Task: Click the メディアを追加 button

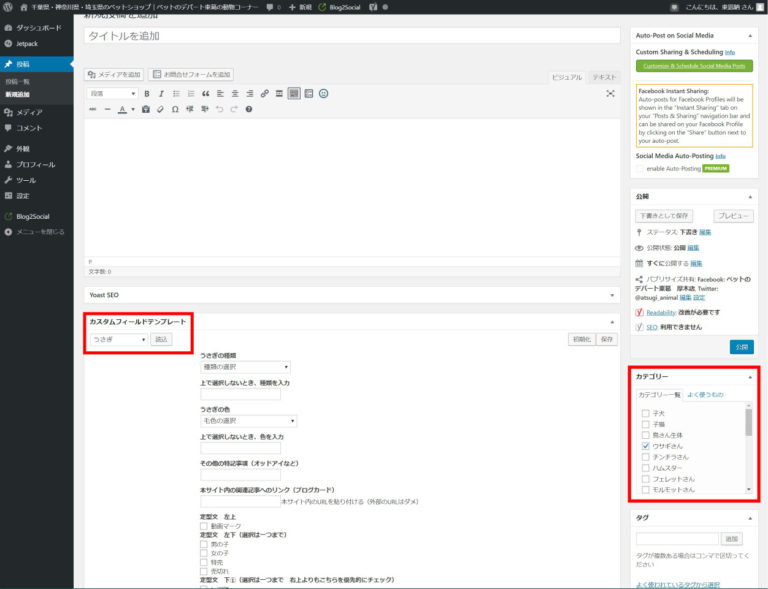Action: [x=115, y=74]
